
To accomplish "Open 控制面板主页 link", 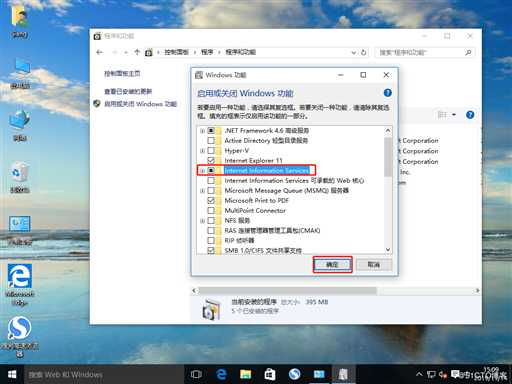I will click(x=122, y=74).
